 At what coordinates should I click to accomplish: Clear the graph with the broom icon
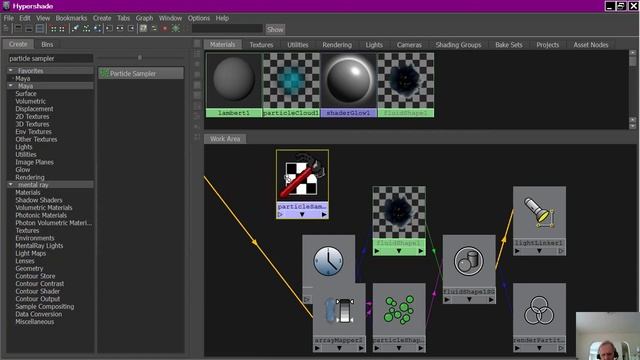click(x=75, y=29)
